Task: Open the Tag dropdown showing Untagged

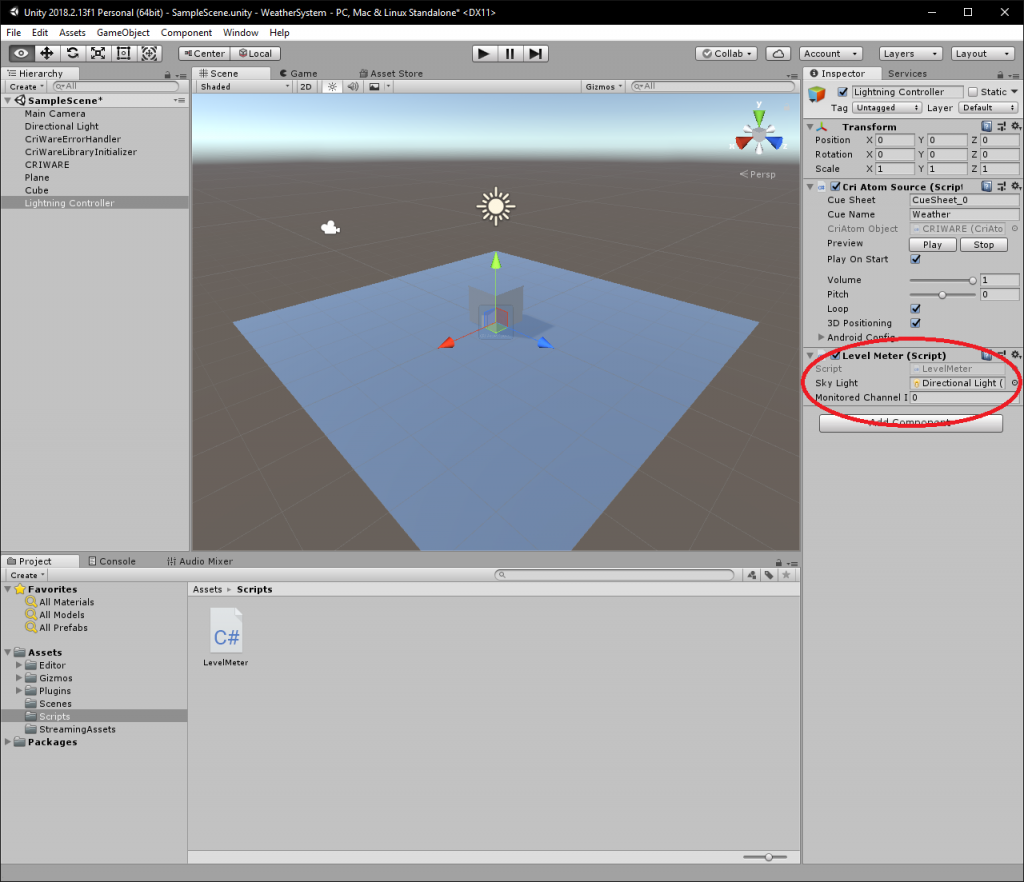Action: pos(885,107)
